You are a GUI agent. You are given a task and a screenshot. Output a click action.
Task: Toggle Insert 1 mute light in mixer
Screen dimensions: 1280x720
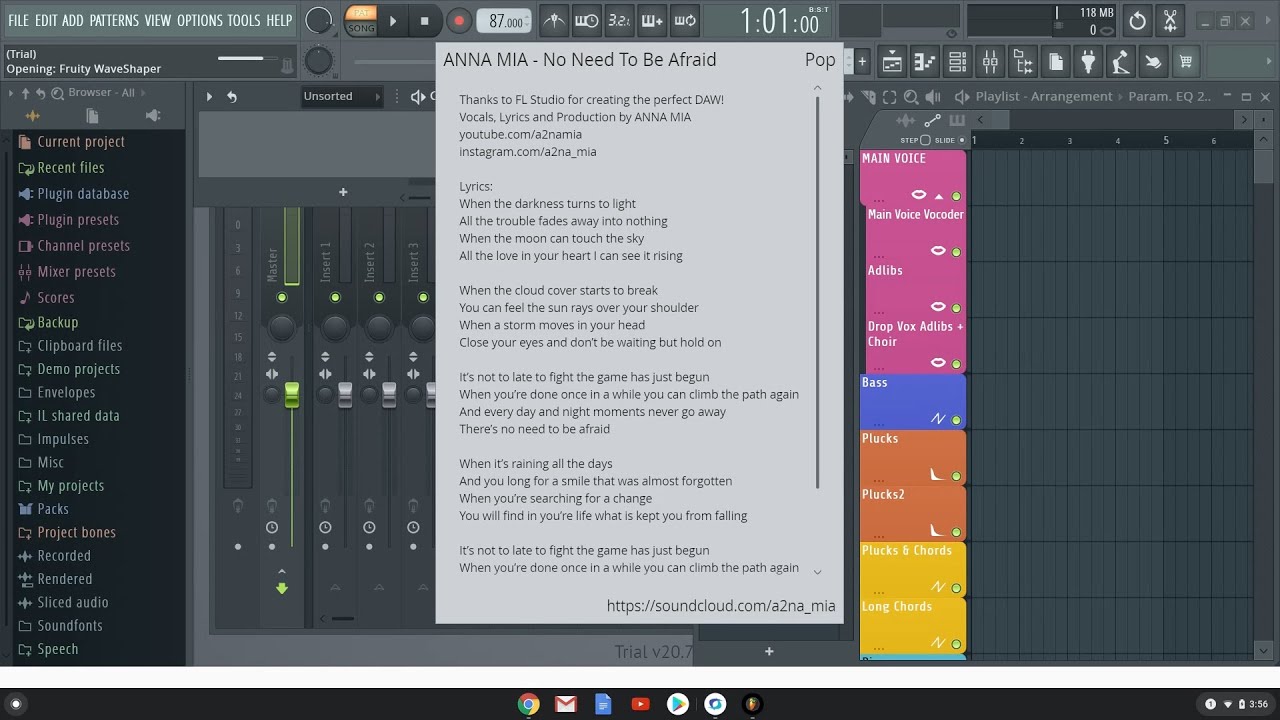click(x=335, y=297)
